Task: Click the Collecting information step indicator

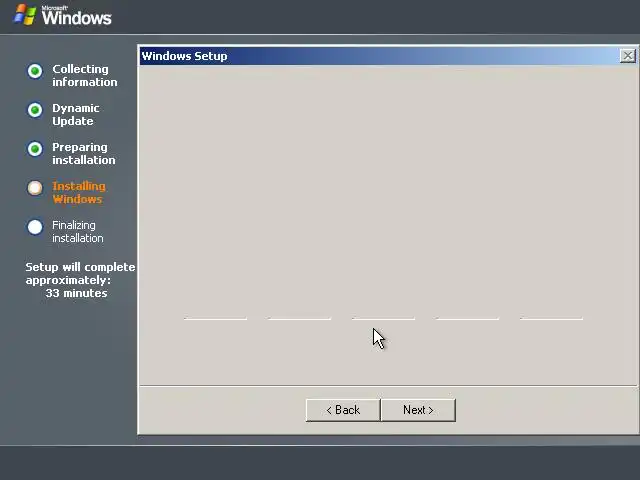Action: click(35, 71)
